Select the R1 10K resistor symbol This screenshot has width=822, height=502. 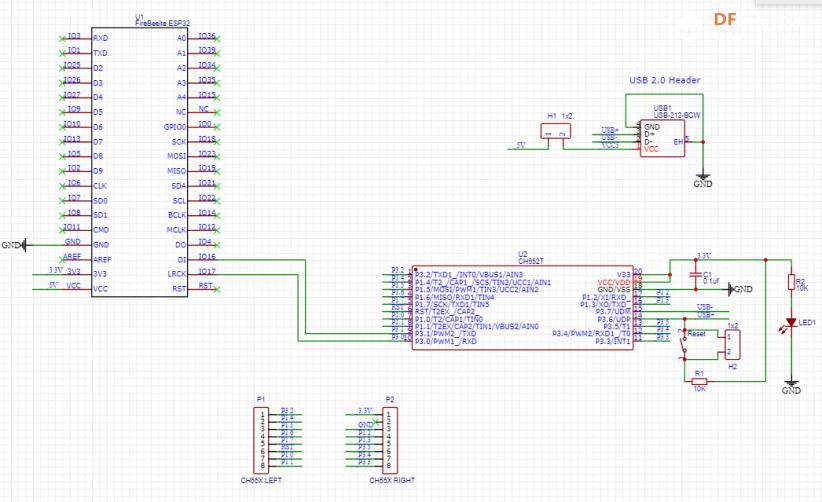coord(699,381)
